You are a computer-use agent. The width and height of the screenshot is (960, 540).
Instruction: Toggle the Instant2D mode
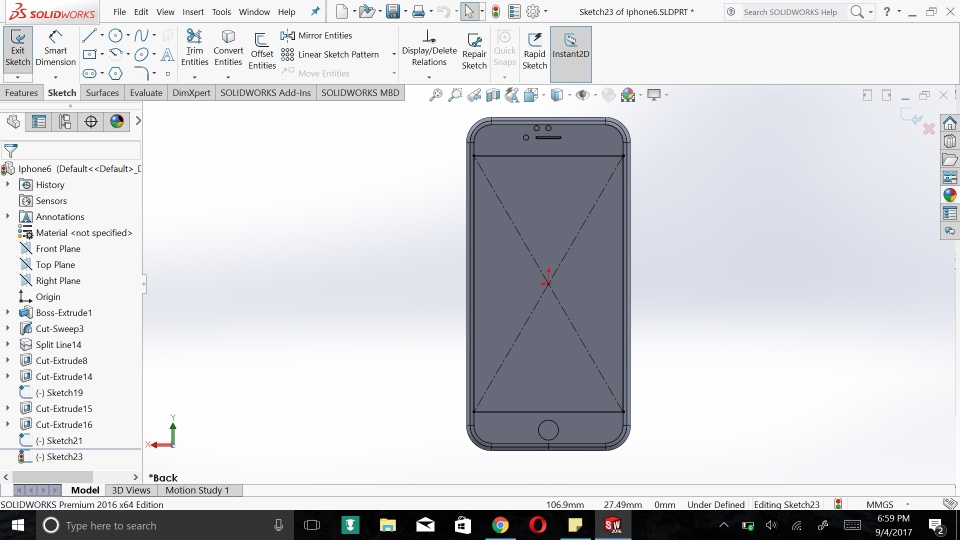pos(571,54)
